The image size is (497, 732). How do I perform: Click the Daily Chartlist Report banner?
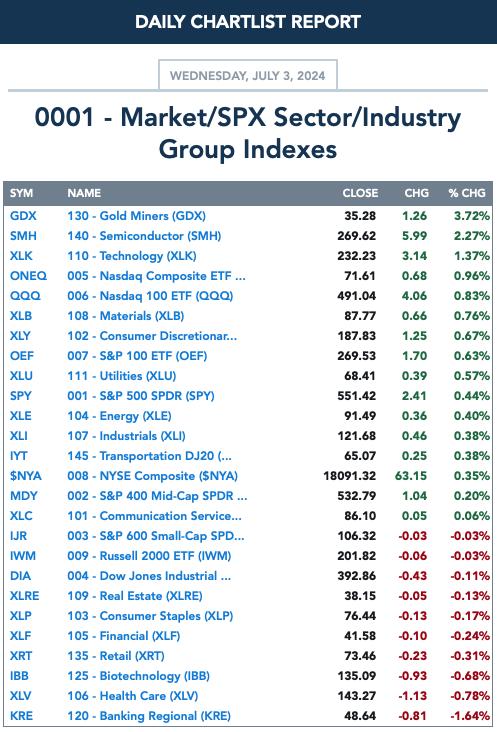coord(248,21)
